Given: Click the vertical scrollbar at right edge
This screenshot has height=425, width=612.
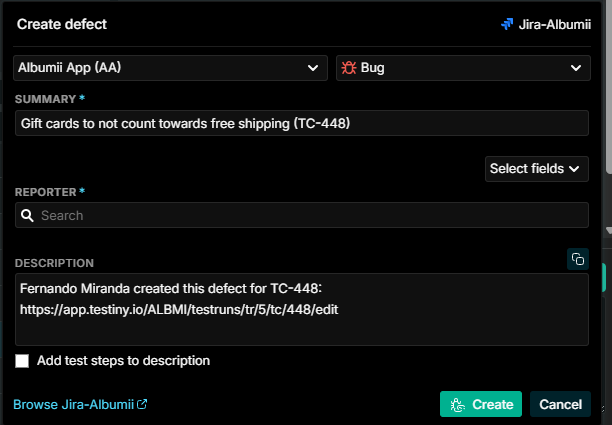Looking at the screenshot, I should tap(608, 86).
